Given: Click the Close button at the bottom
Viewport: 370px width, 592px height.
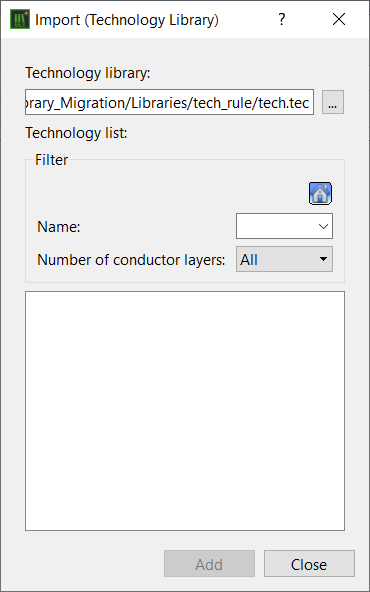Looking at the screenshot, I should coord(309,563).
